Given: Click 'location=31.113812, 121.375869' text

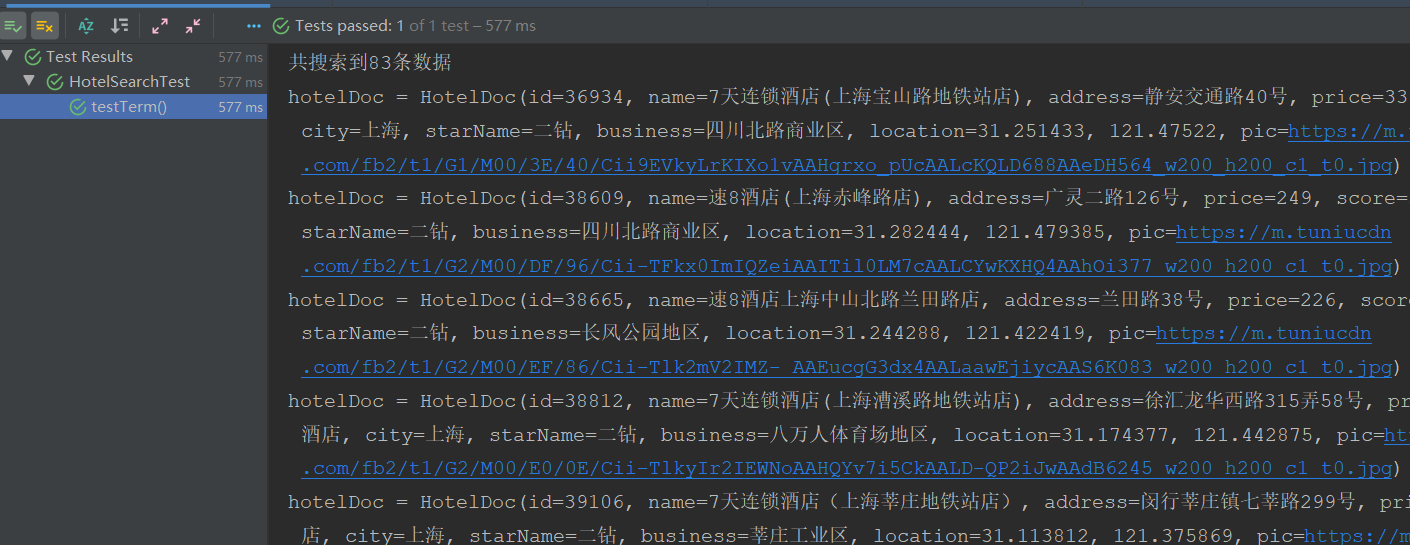Looking at the screenshot, I should [x=1051, y=536].
